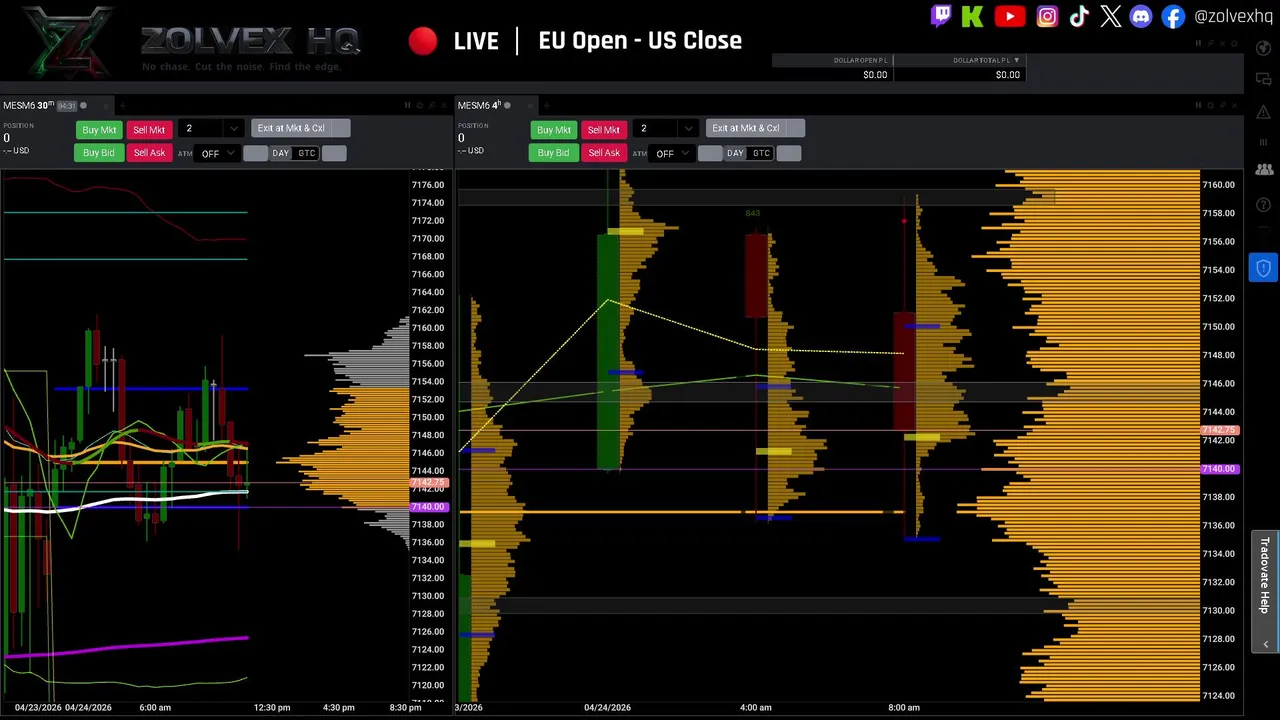Click 7140.00 price marker on 30m axis
Viewport: 1280px width, 720px height.
tap(430, 507)
